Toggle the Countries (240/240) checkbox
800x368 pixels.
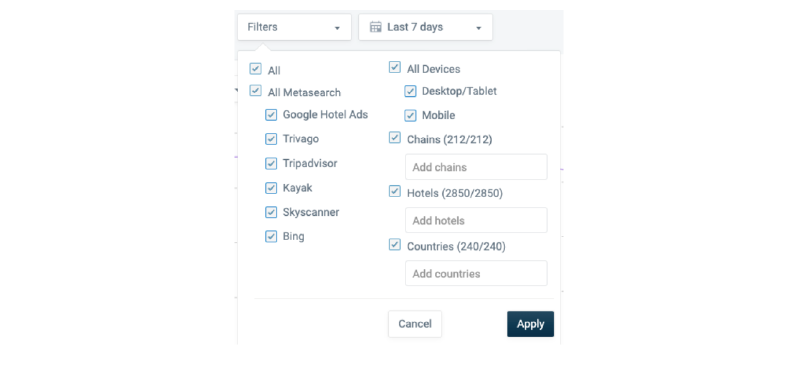pos(395,244)
